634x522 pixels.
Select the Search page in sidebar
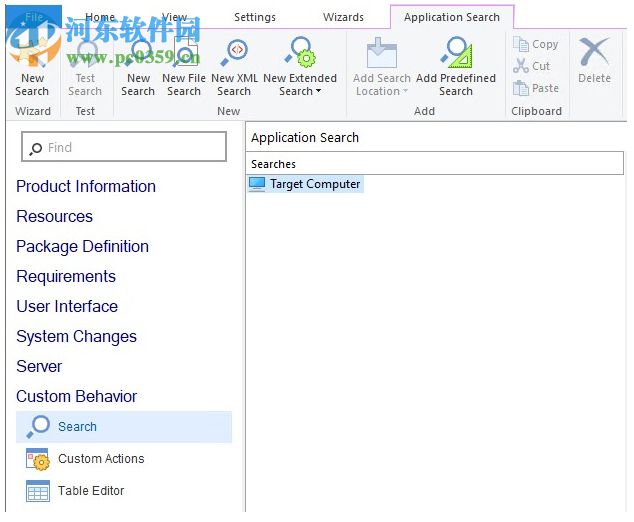124,427
